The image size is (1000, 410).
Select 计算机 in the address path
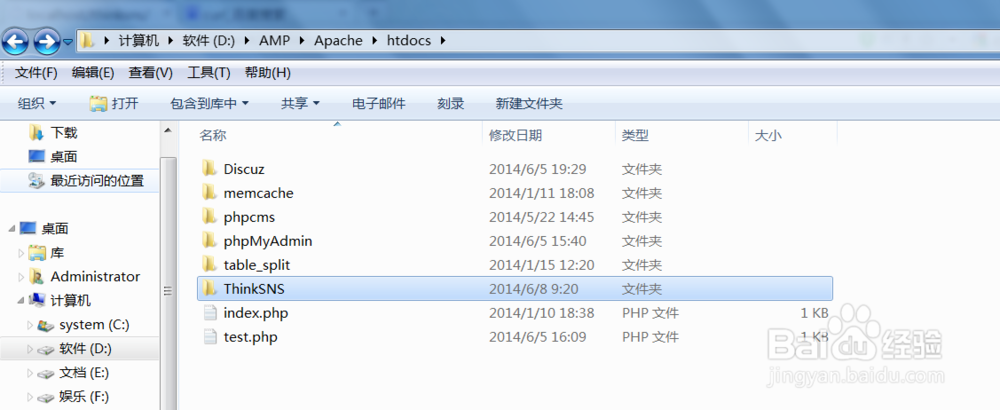(138, 41)
